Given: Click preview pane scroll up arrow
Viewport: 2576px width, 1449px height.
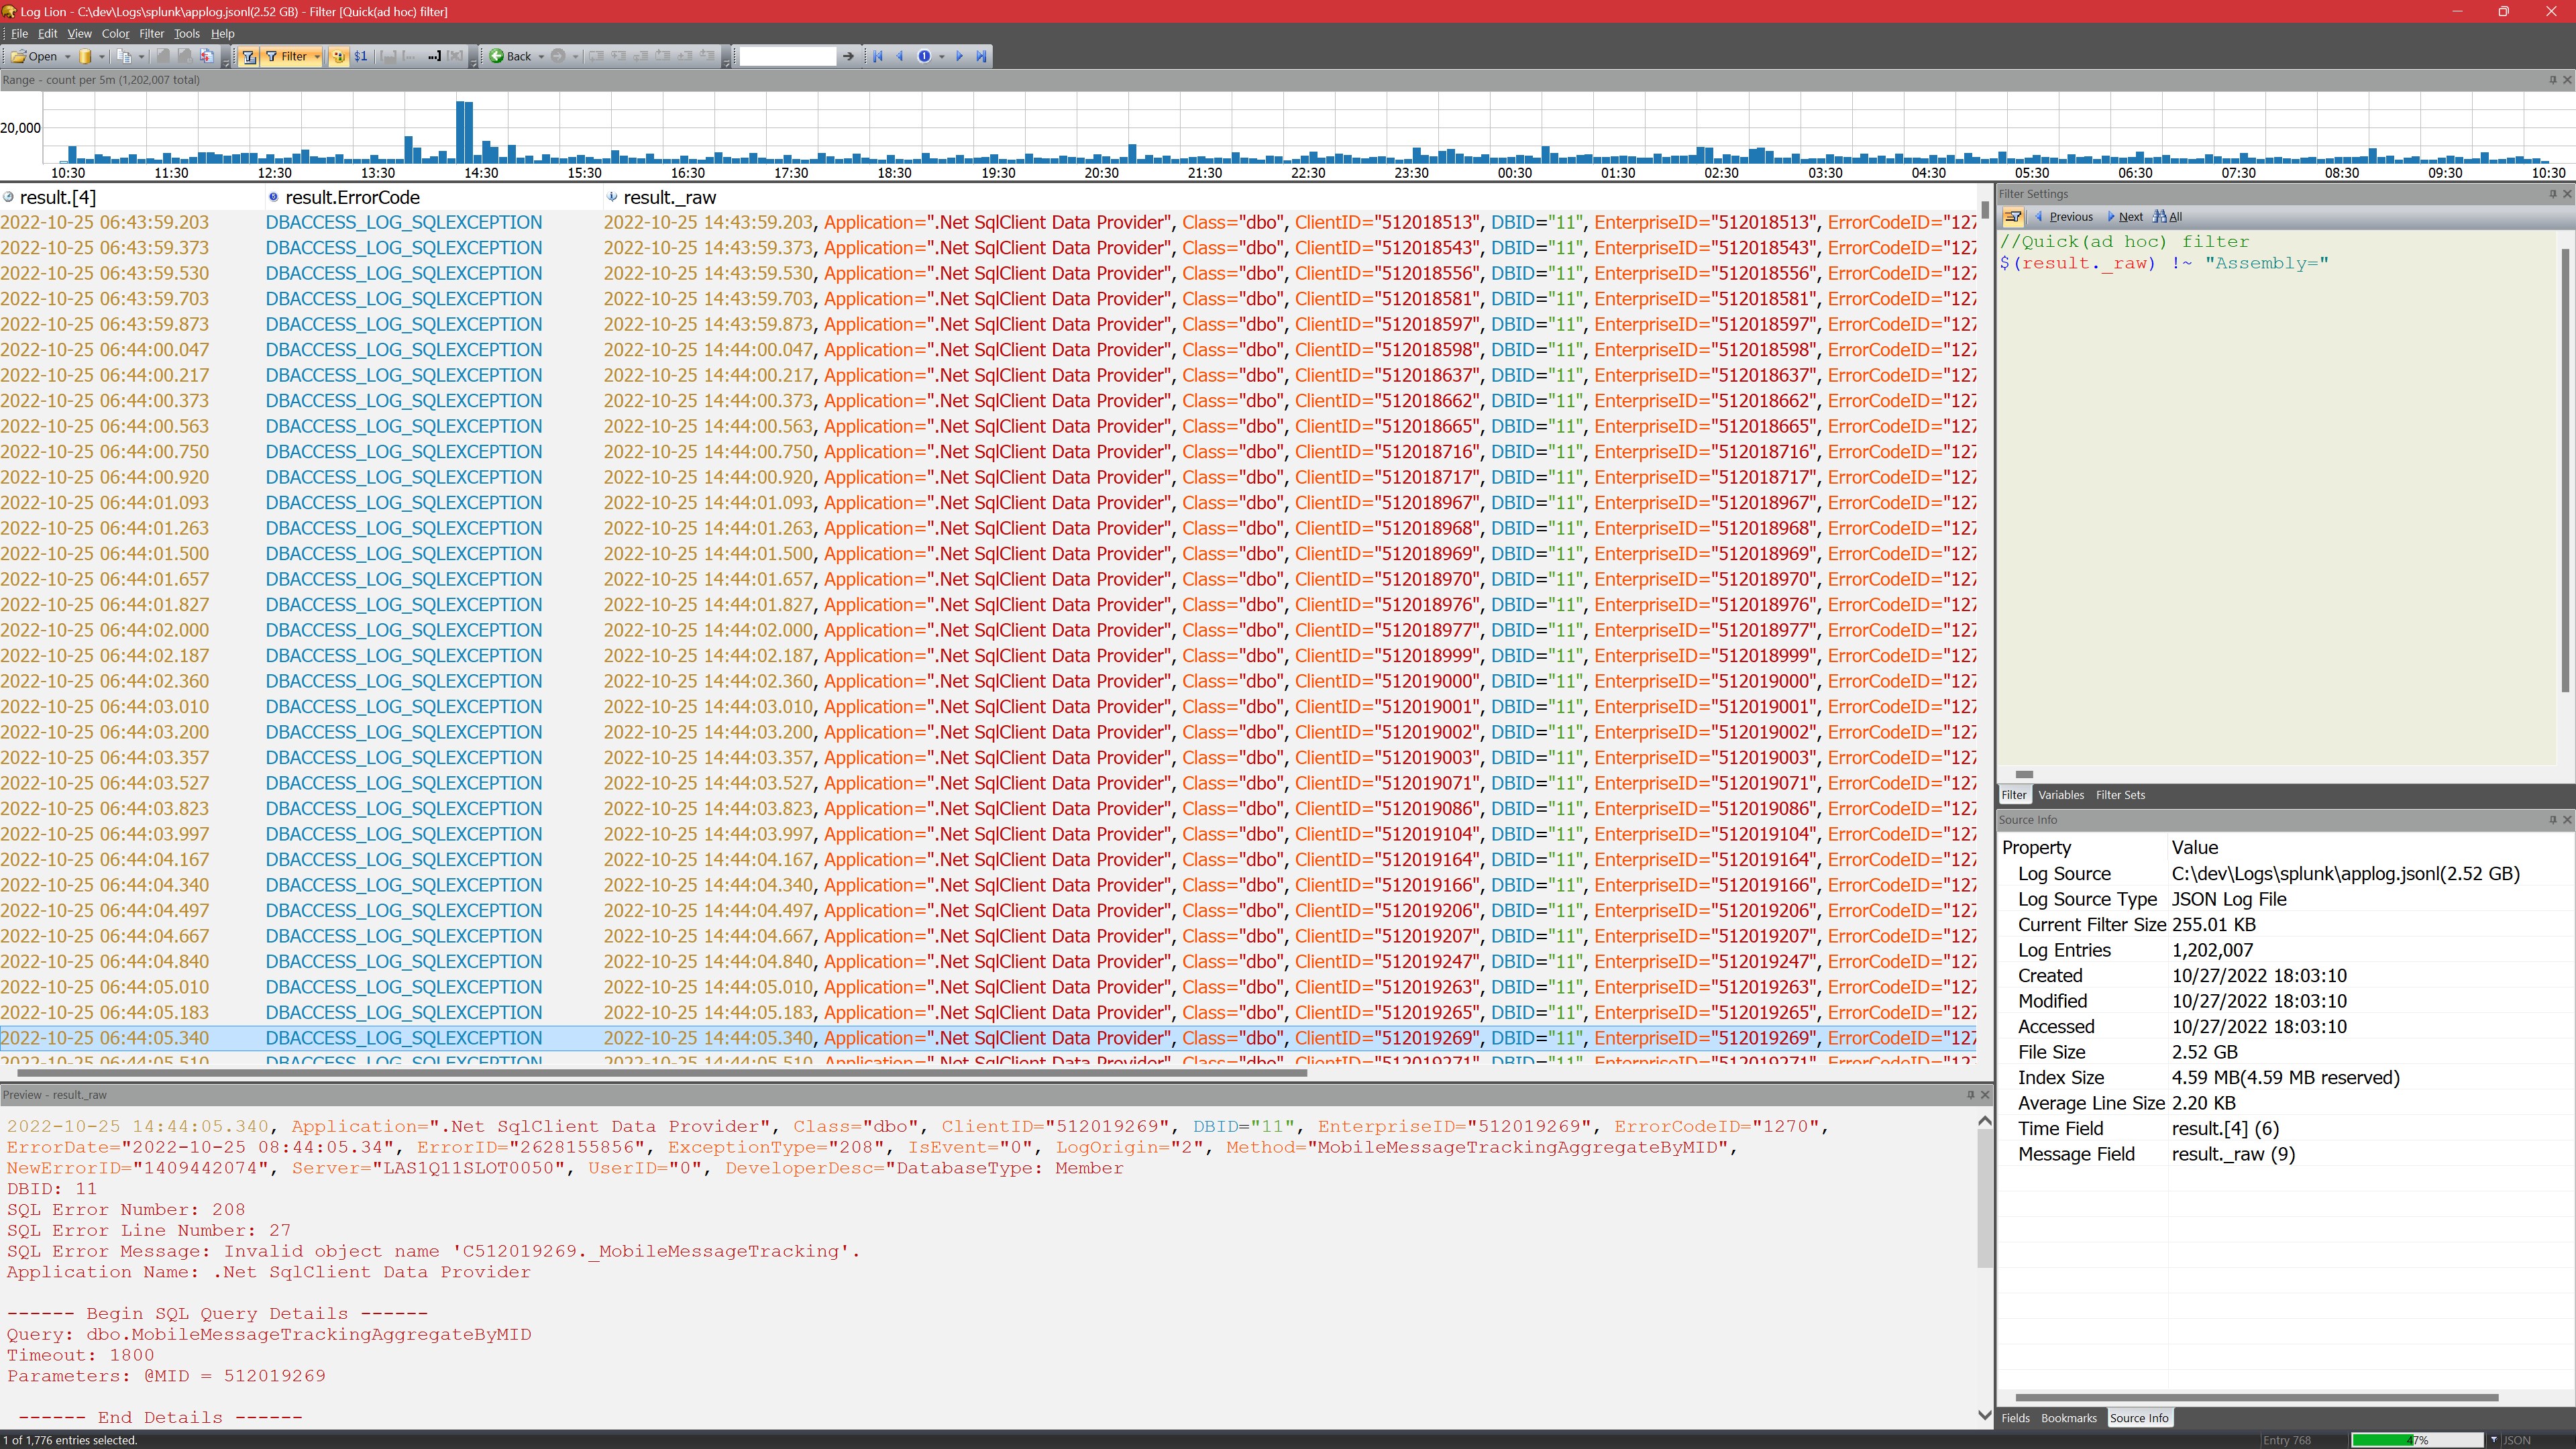Looking at the screenshot, I should pos(1985,1121).
